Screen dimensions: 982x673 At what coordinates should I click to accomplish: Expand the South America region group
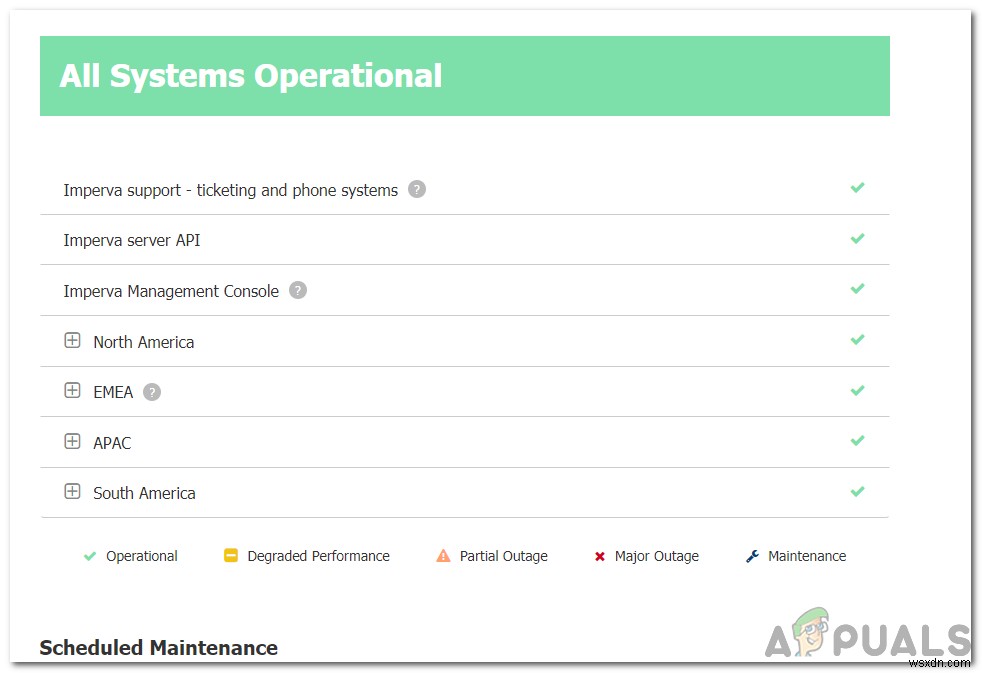72,491
